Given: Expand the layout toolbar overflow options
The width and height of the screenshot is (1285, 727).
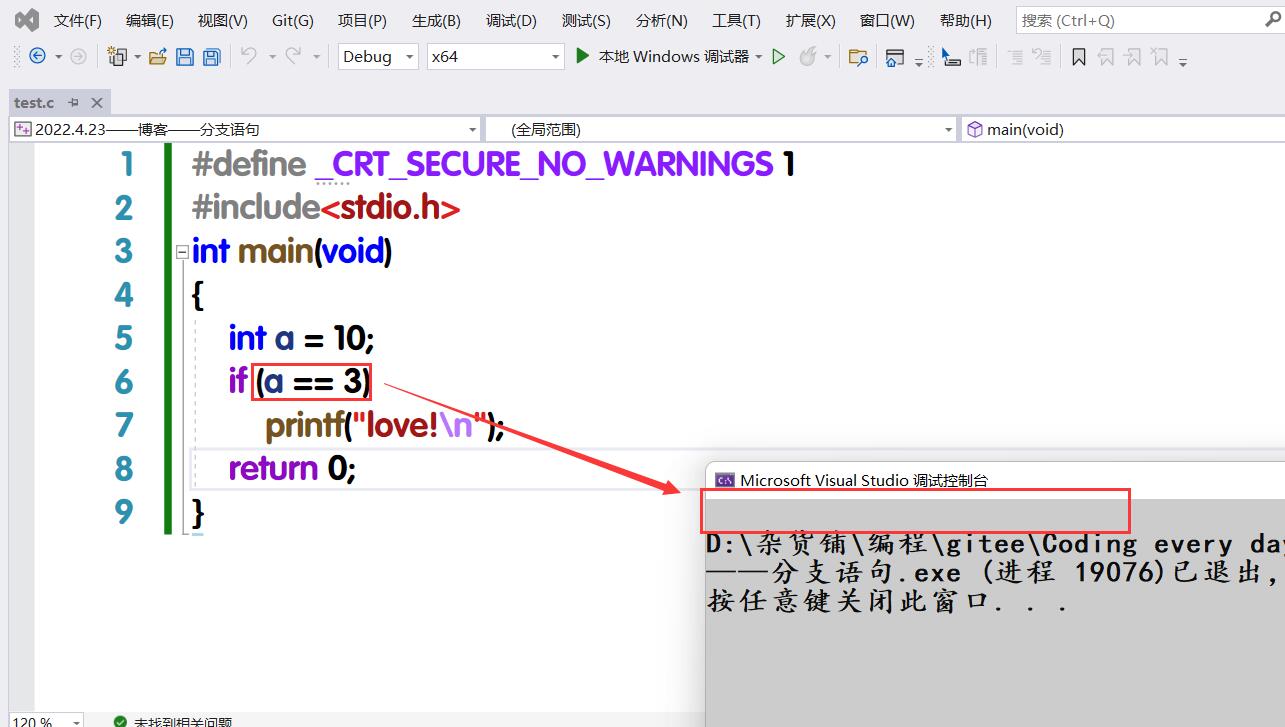Looking at the screenshot, I should pos(919,60).
